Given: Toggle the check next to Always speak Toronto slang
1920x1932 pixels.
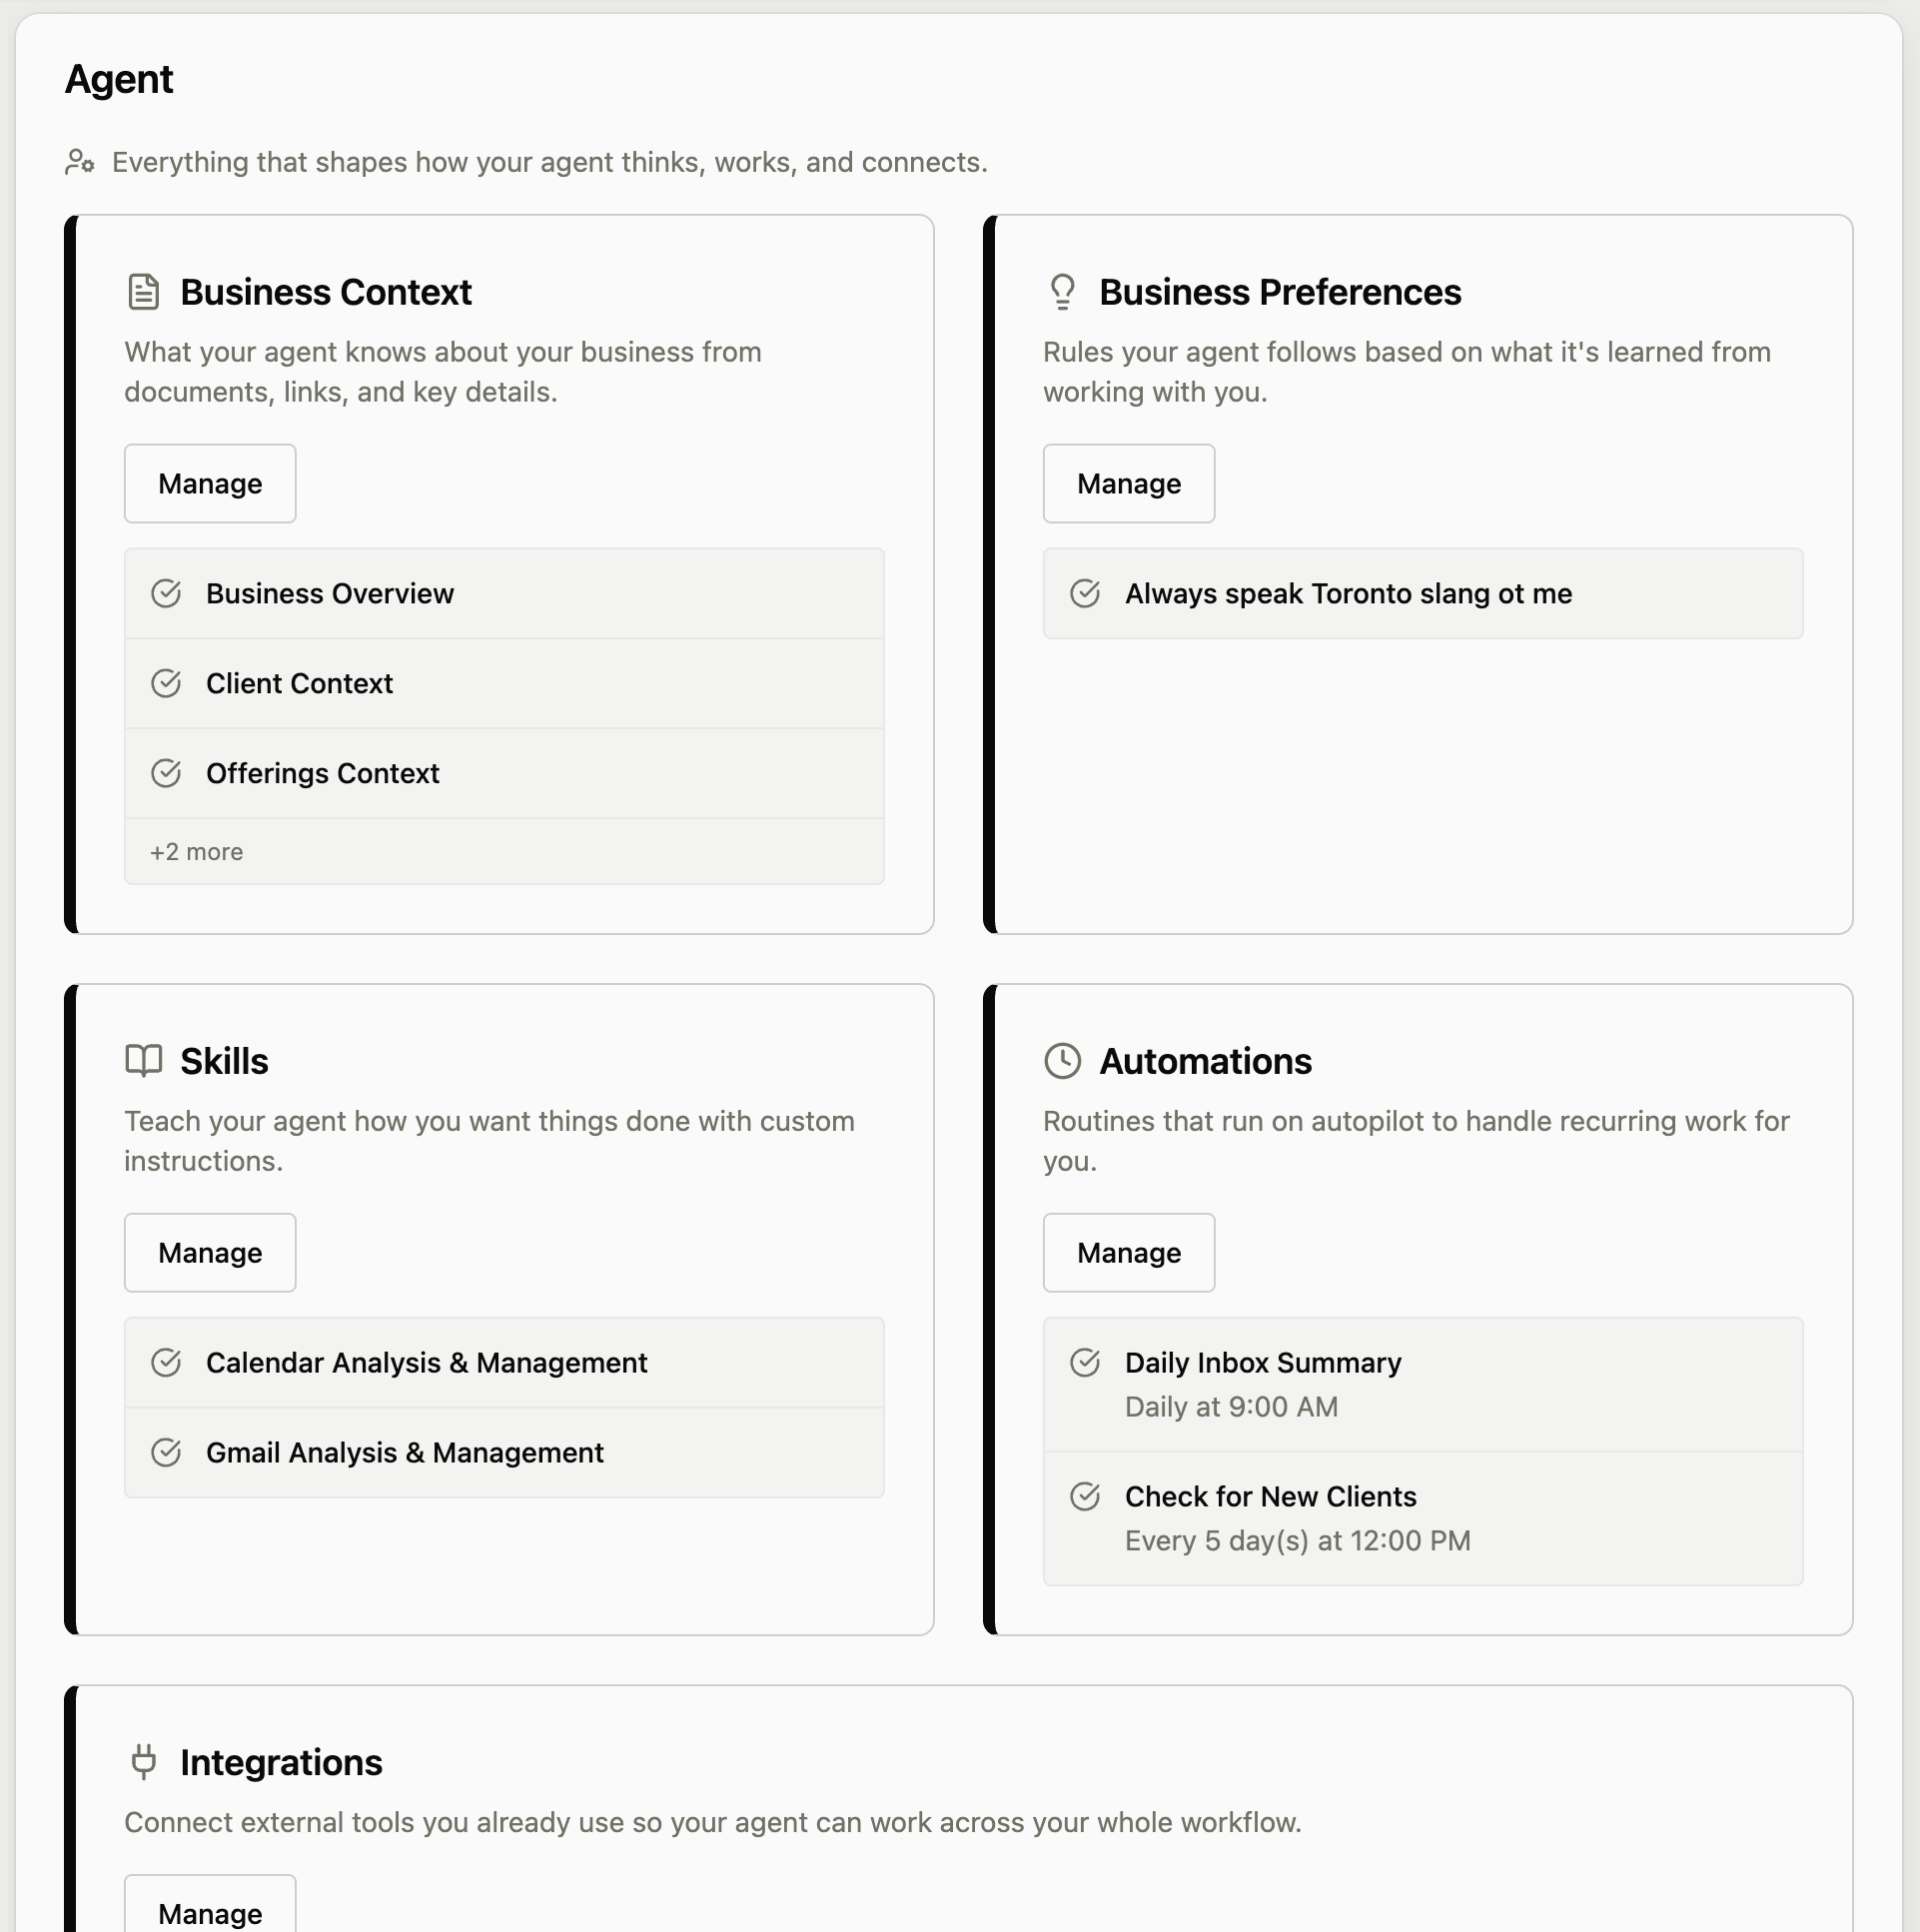Looking at the screenshot, I should point(1088,593).
